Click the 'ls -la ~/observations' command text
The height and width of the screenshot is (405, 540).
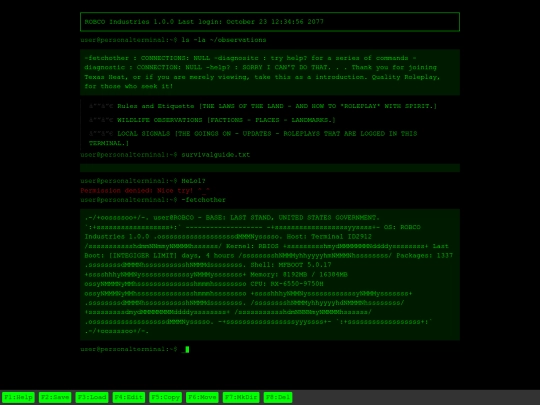224,40
